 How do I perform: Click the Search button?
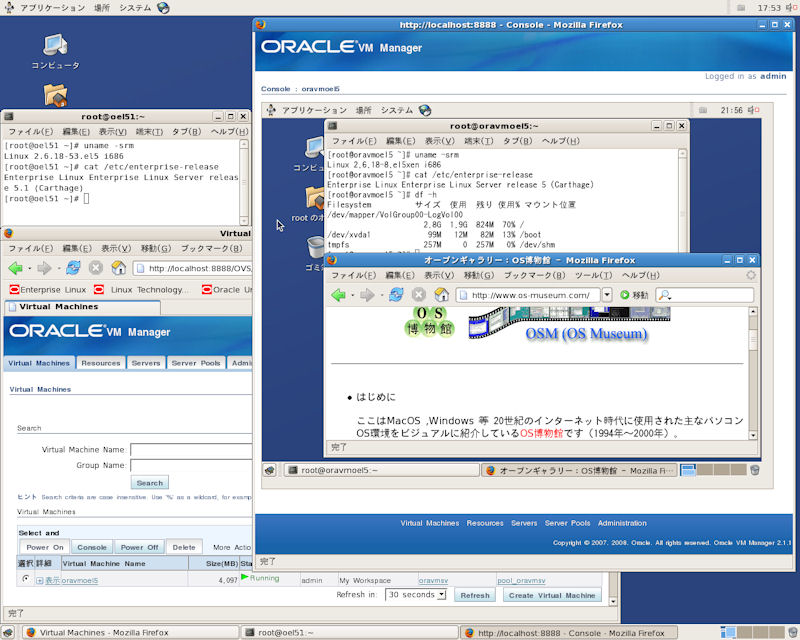point(149,483)
